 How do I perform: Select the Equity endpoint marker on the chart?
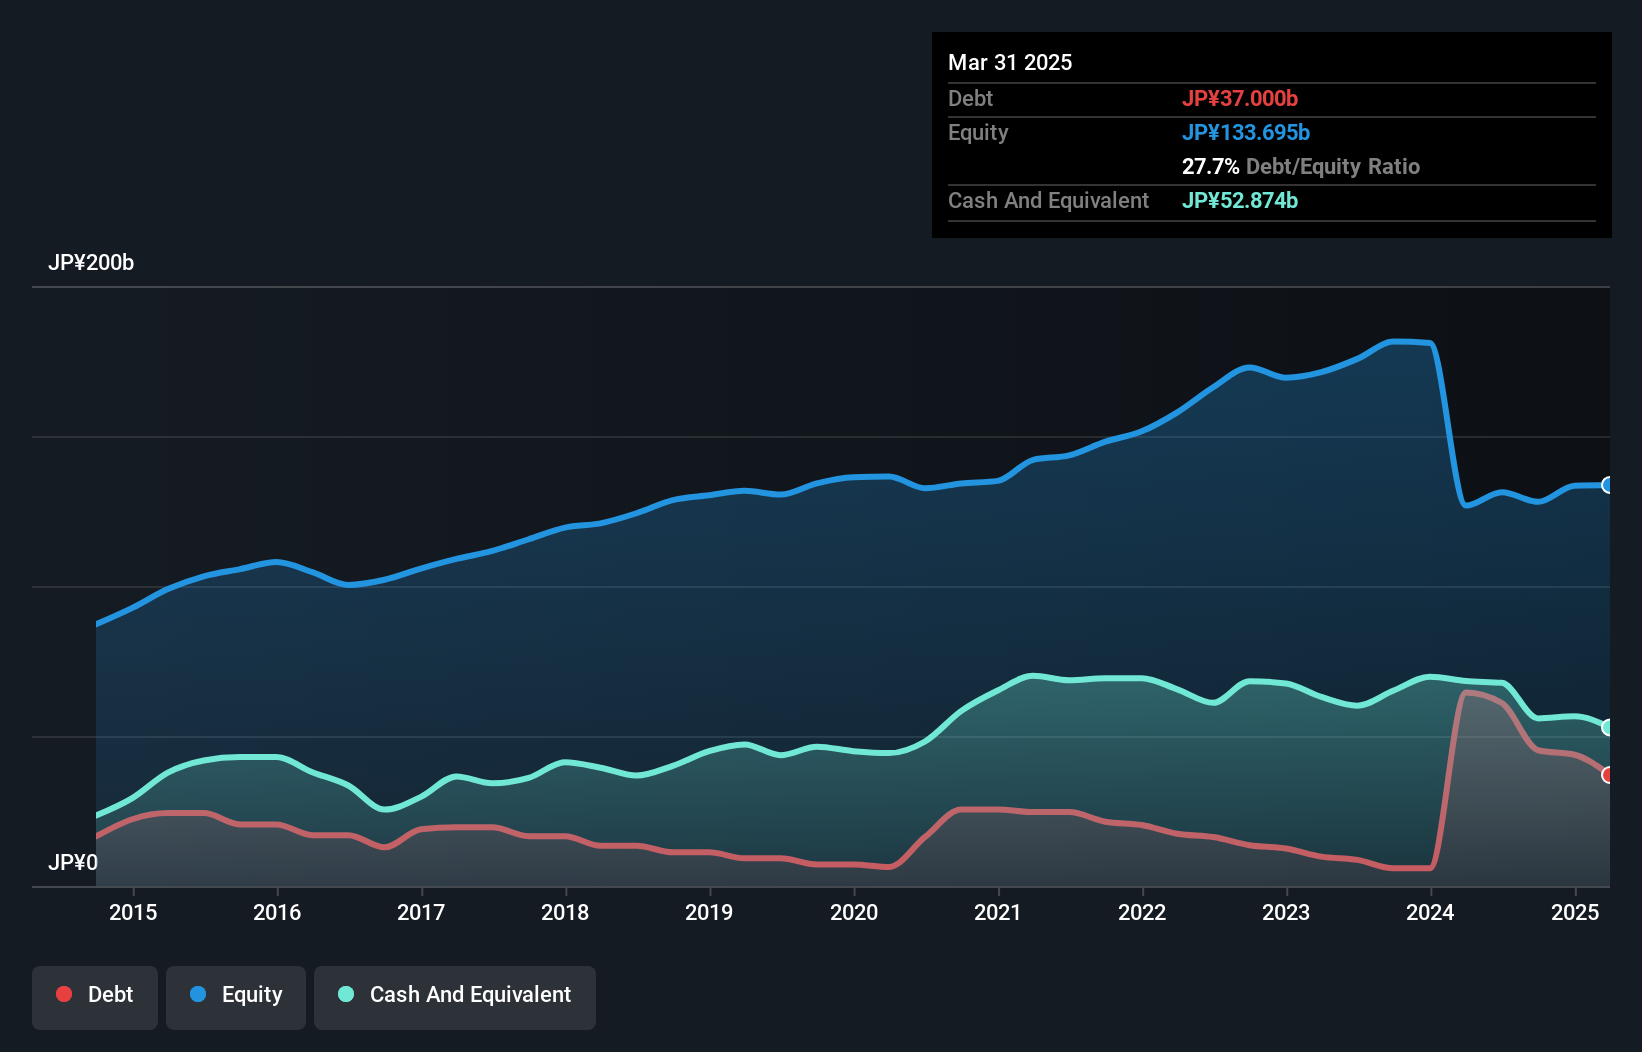(1606, 485)
